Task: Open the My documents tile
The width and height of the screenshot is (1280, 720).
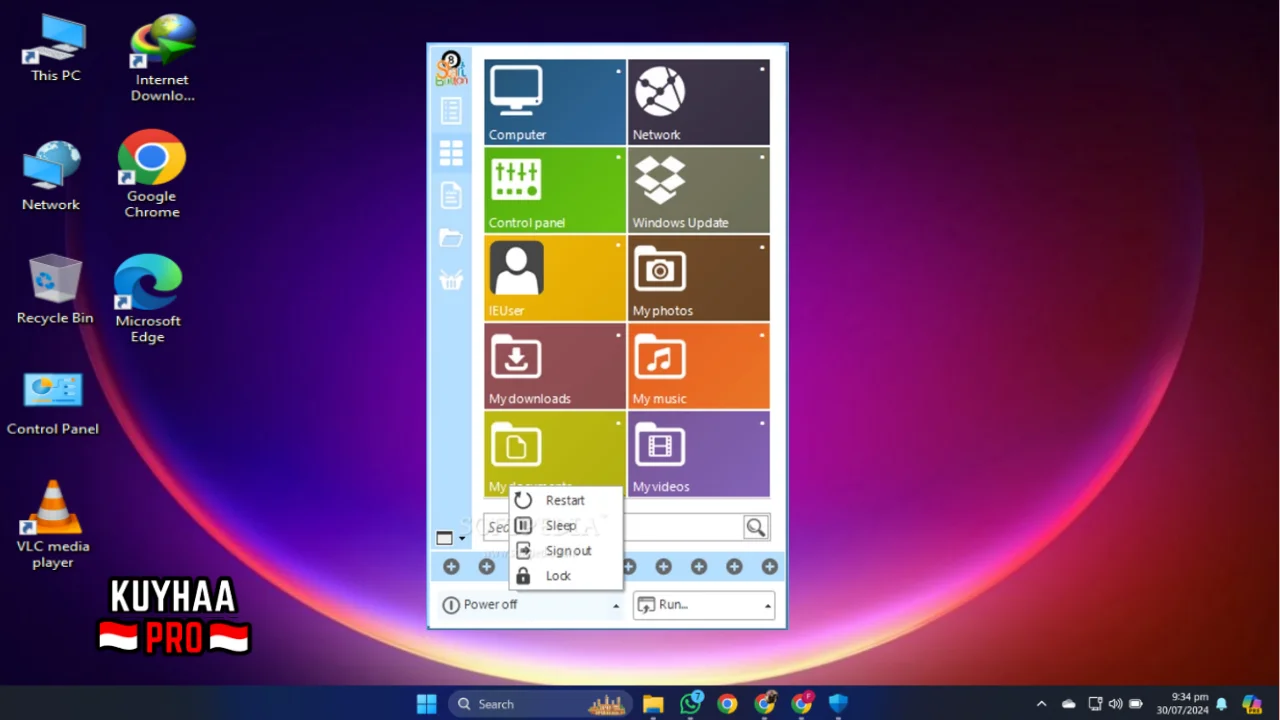Action: [555, 450]
